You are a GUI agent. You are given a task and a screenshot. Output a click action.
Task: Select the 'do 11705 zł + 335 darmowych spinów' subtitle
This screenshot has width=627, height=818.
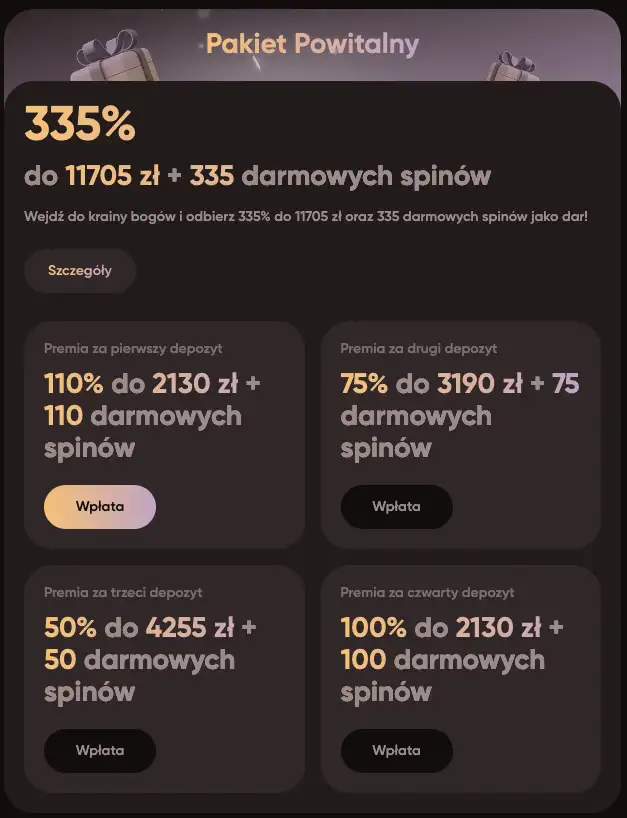258,177
